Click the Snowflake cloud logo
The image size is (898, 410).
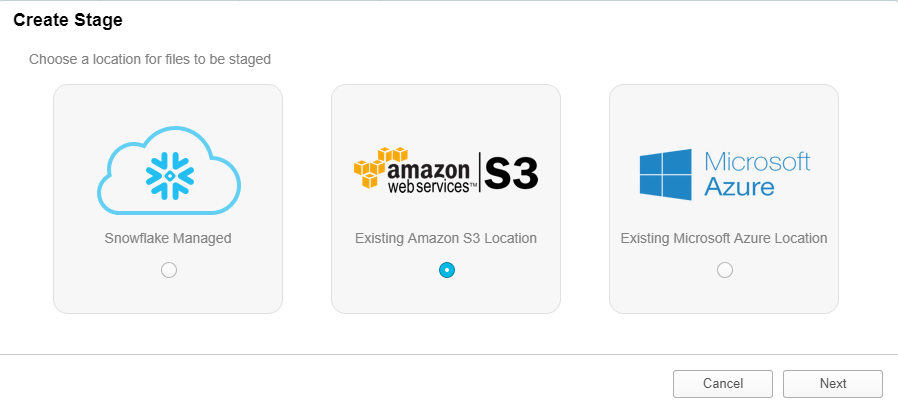click(169, 171)
